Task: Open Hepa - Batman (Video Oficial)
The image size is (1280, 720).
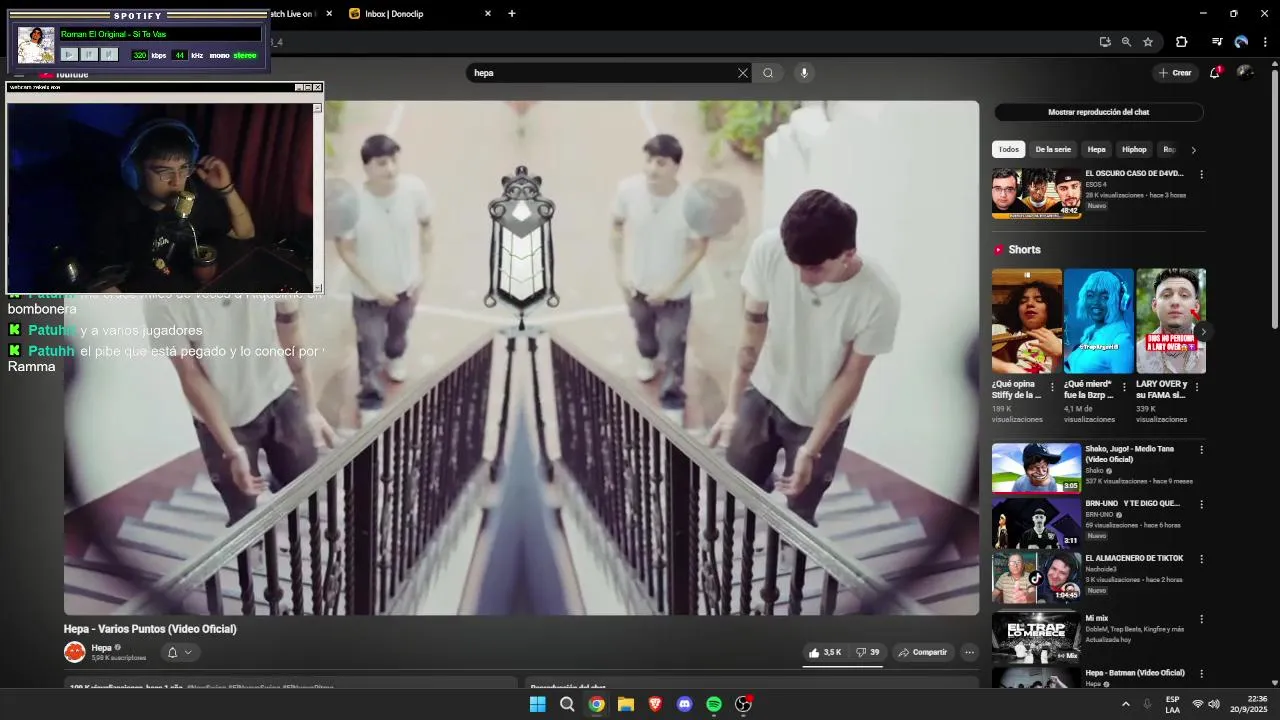Action: 1134,673
